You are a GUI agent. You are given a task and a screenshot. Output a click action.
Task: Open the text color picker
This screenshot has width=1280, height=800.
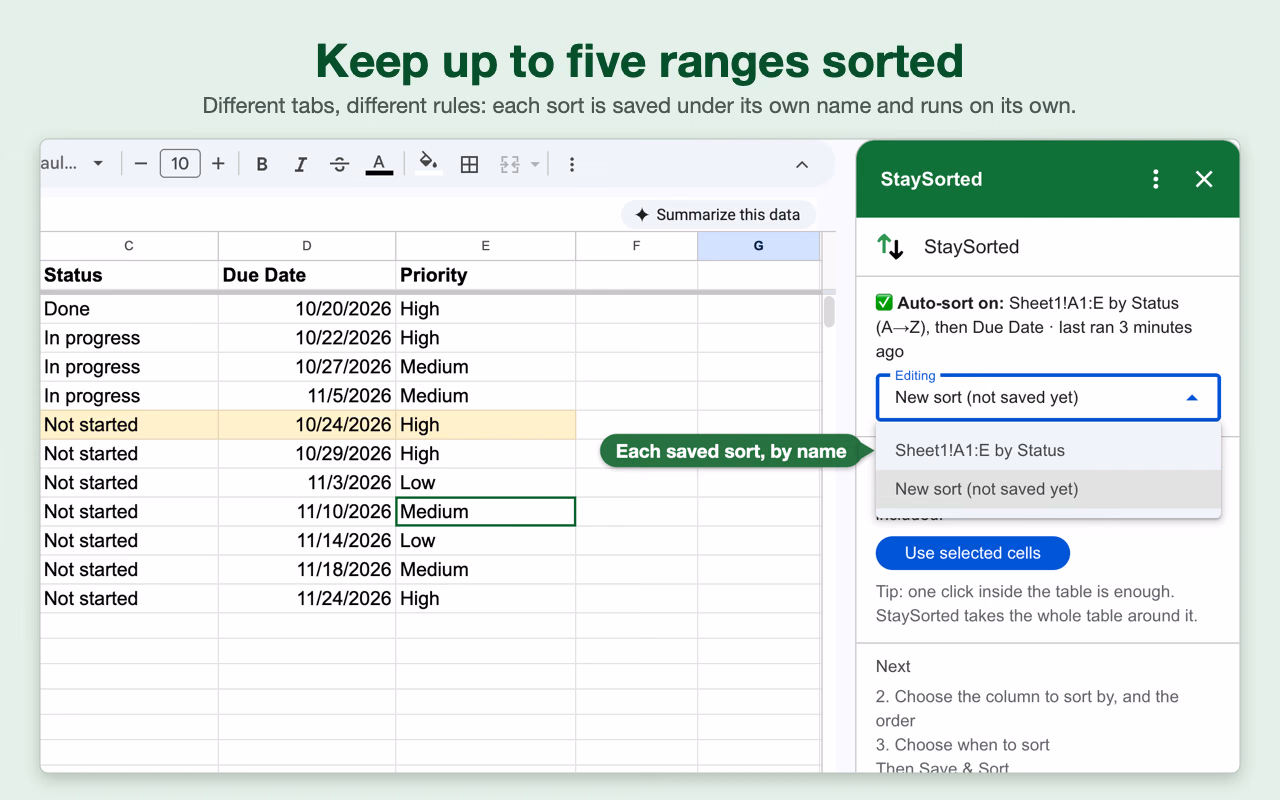click(x=379, y=164)
